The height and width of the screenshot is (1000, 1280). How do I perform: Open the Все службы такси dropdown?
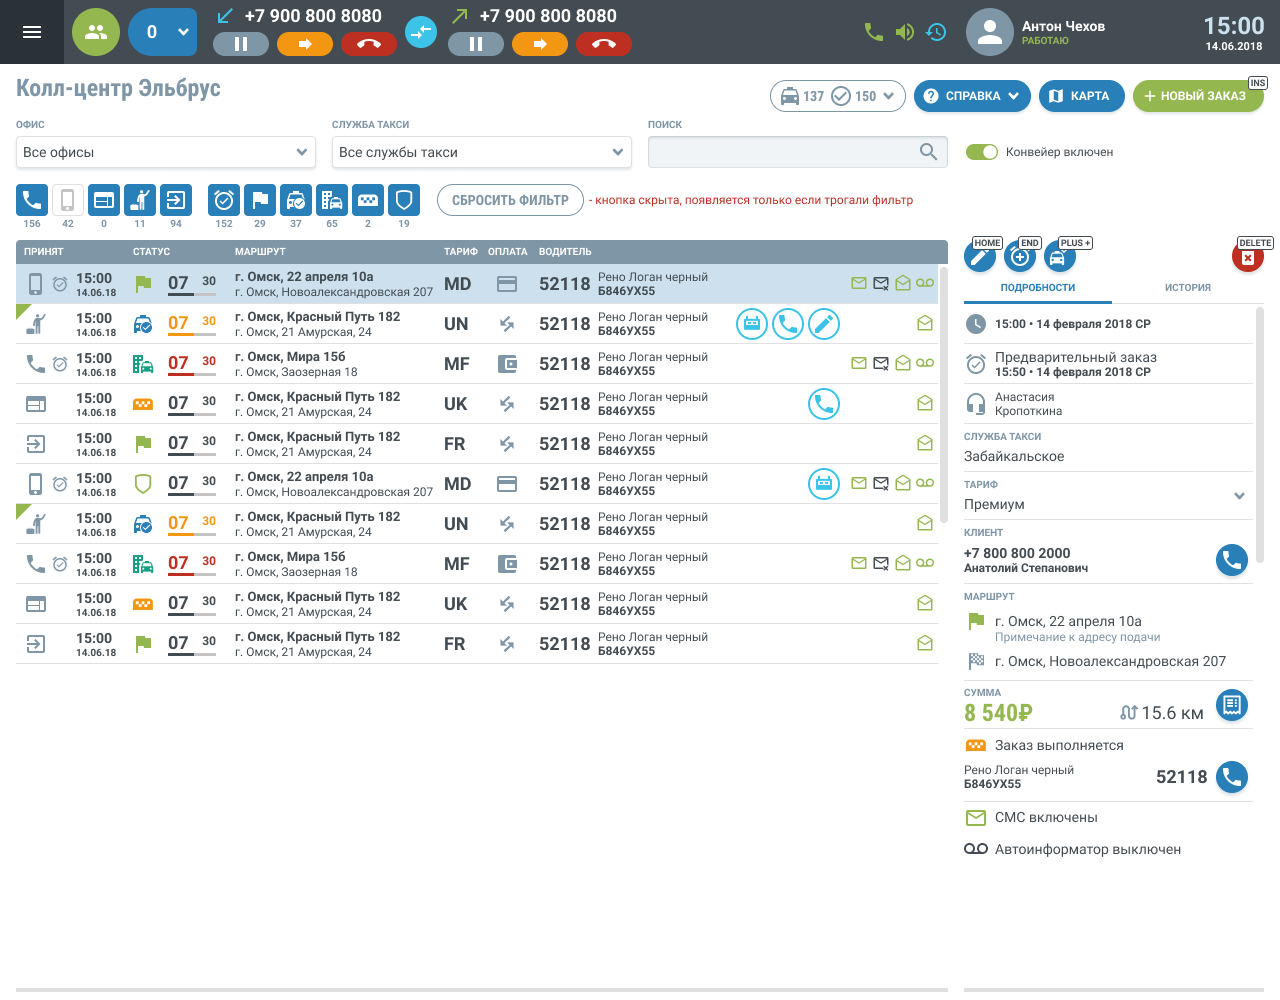tap(482, 152)
